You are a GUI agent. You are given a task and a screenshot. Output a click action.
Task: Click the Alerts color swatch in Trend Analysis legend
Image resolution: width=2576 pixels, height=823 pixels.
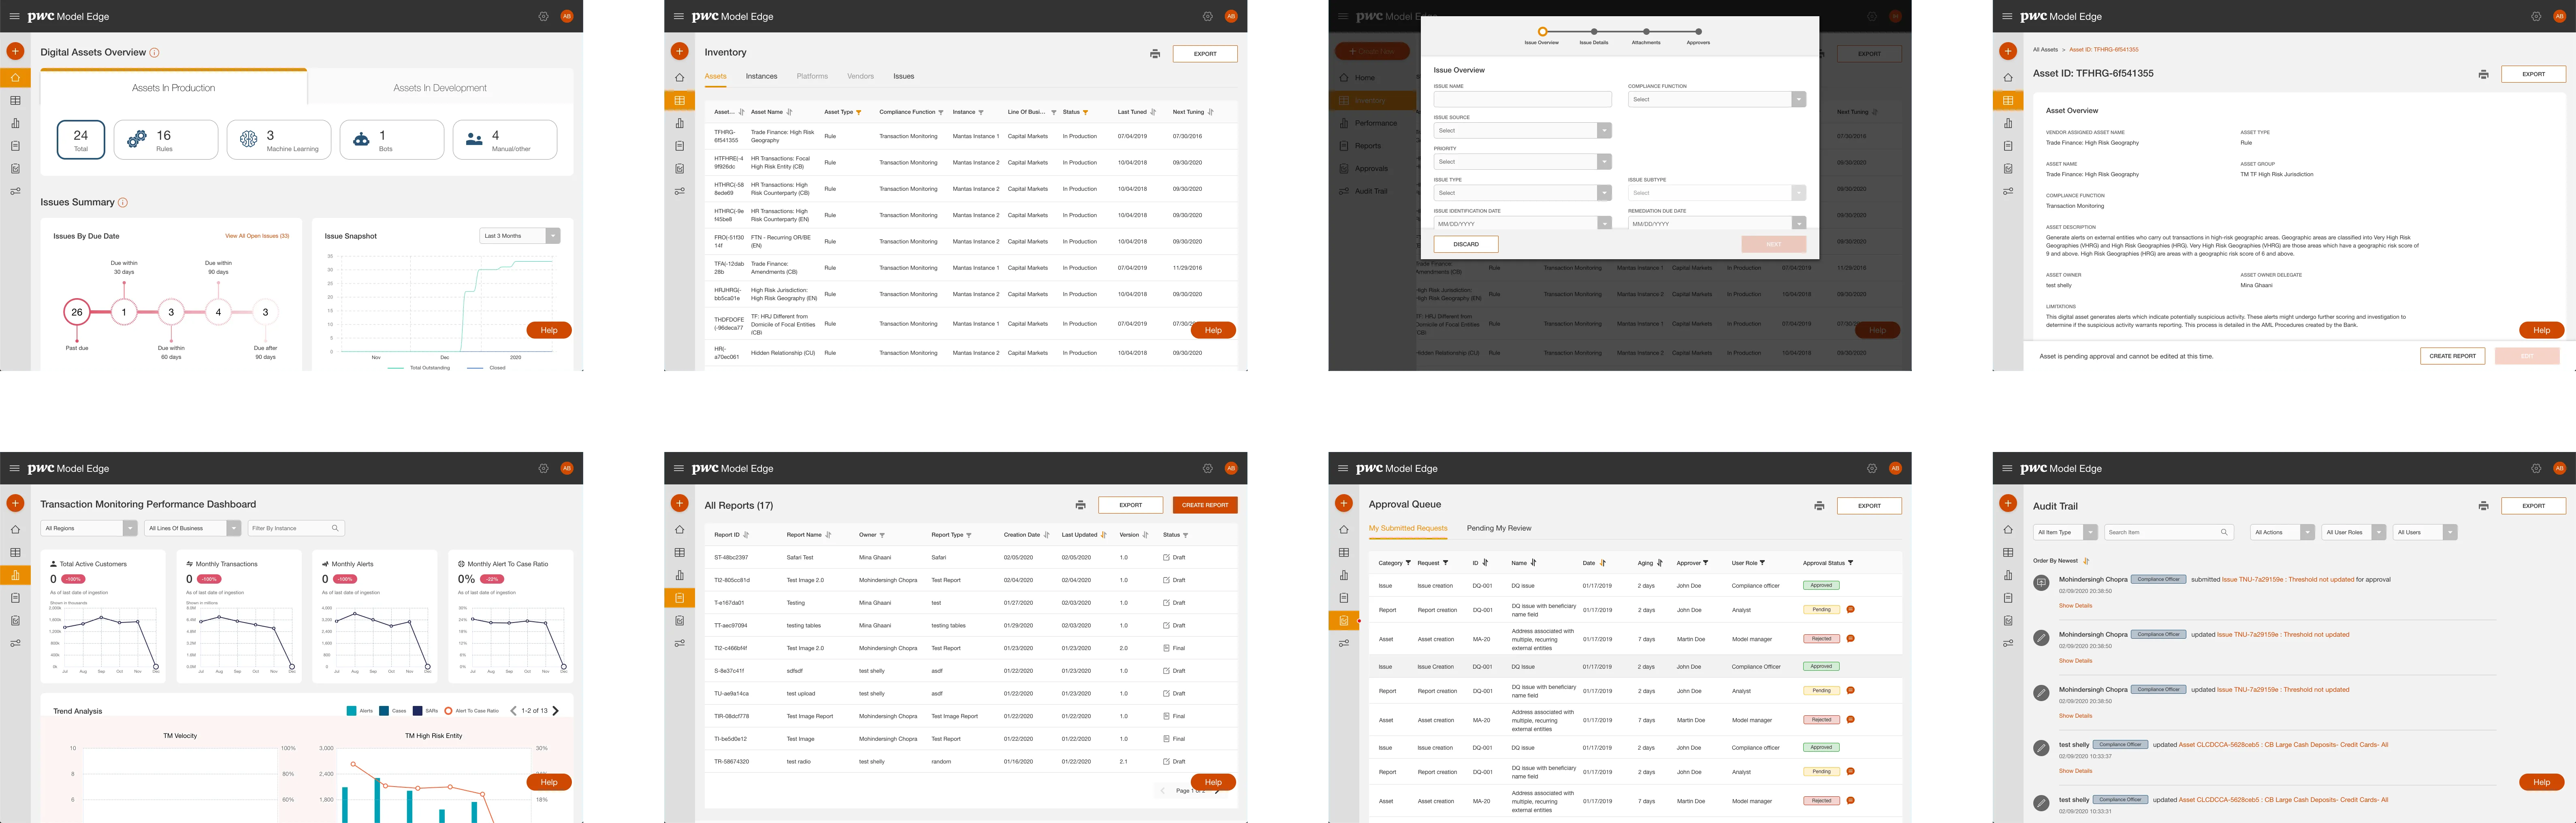pyautogui.click(x=352, y=711)
